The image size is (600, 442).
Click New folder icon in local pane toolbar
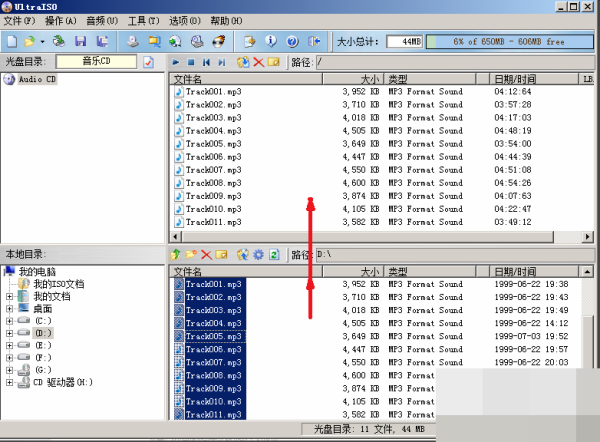[191, 254]
